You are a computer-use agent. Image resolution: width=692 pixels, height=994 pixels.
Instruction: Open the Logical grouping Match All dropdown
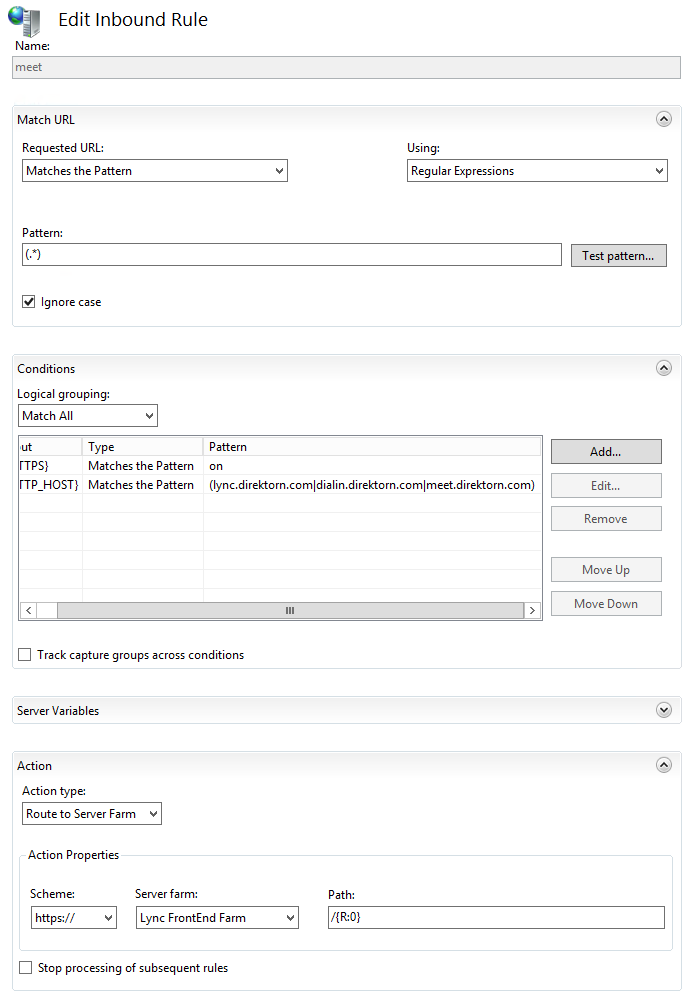pos(87,416)
